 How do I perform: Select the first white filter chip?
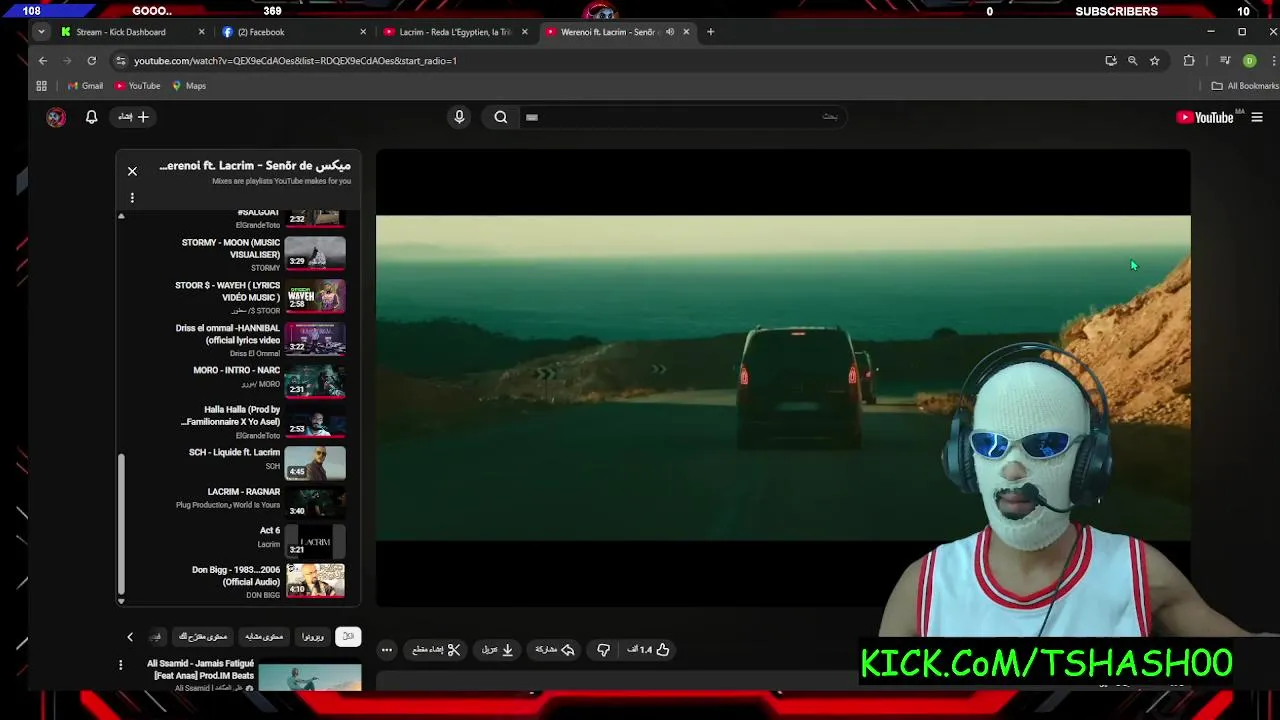pyautogui.click(x=348, y=637)
